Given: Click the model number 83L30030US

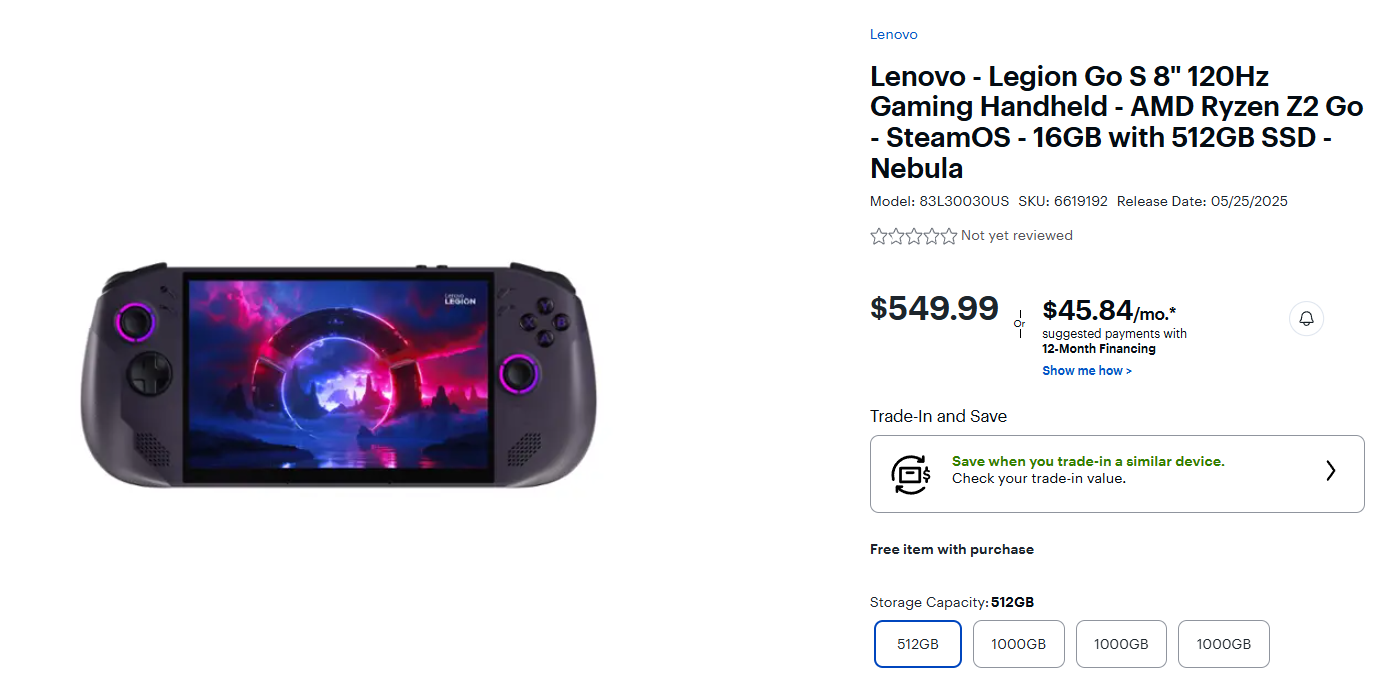Looking at the screenshot, I should [x=964, y=200].
